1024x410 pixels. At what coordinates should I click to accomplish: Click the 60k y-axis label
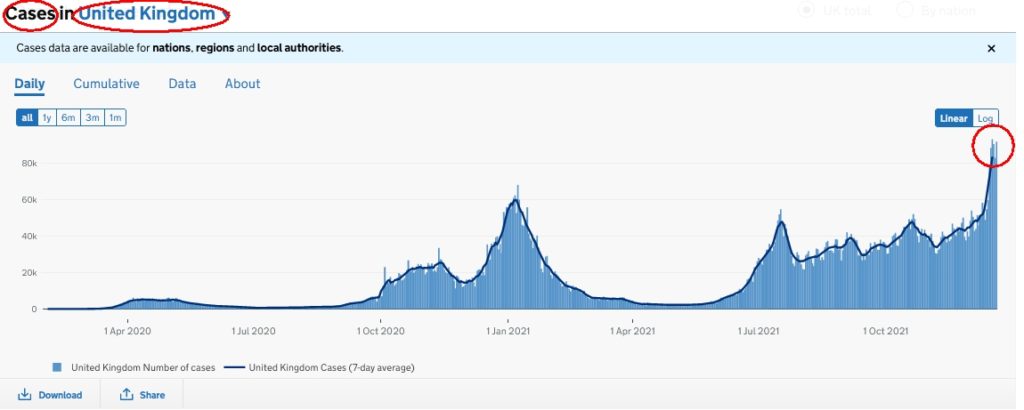pos(29,200)
